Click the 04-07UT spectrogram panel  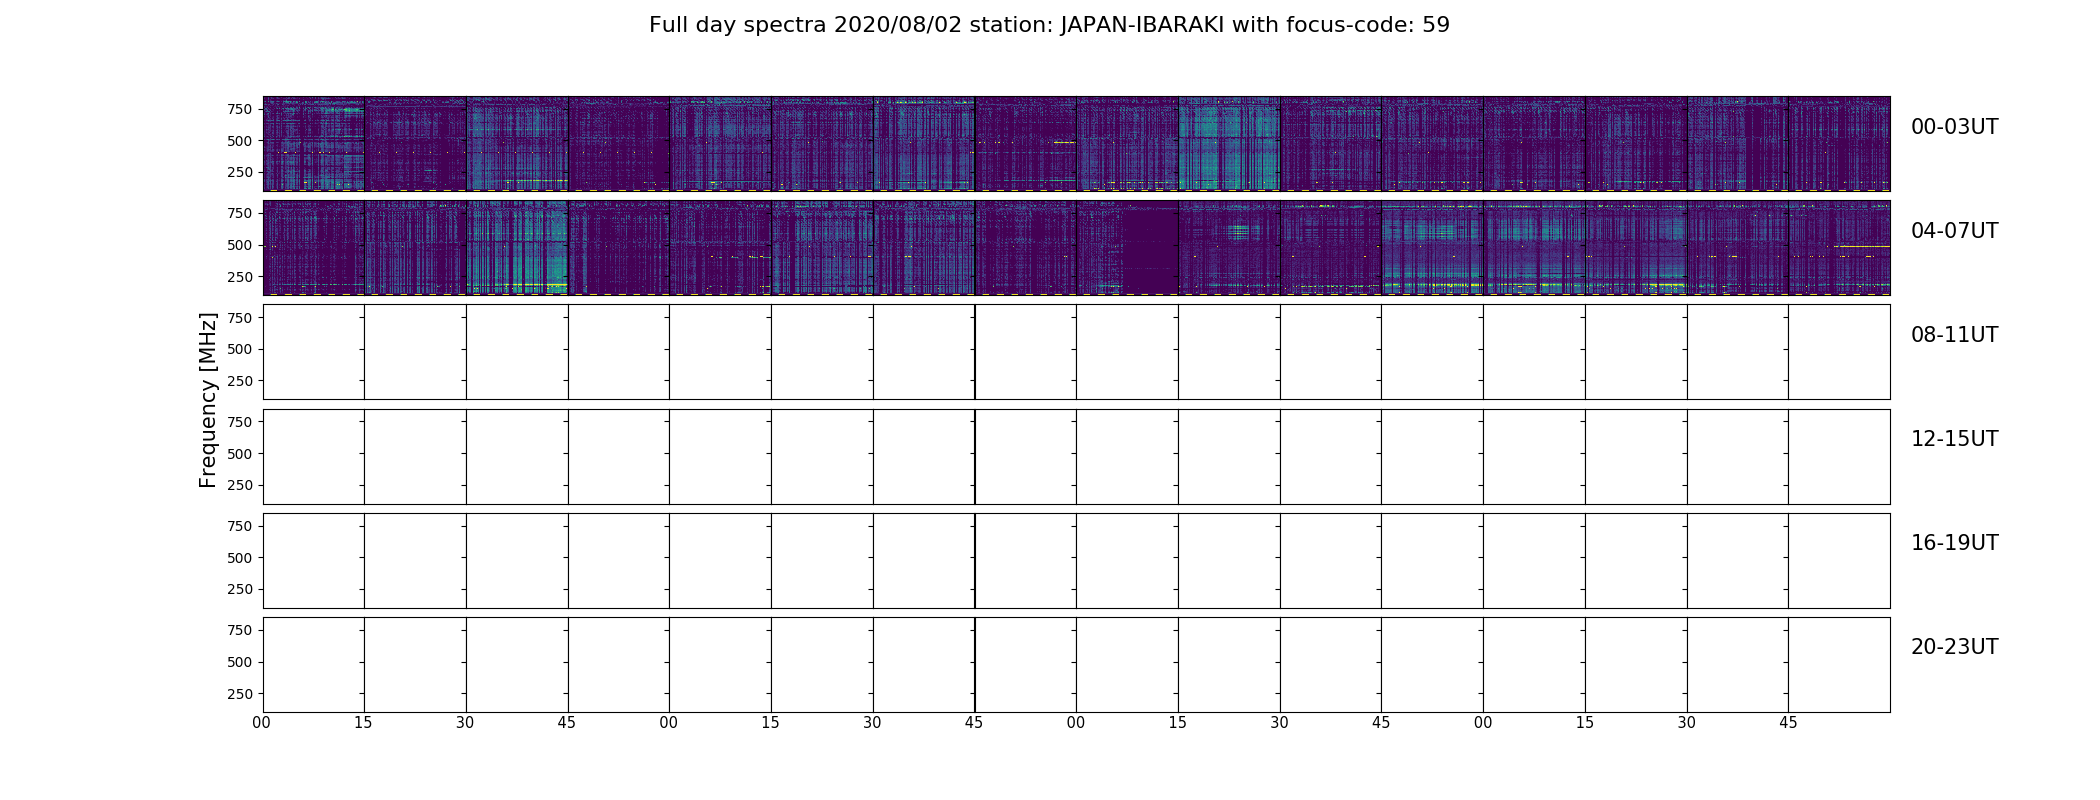click(x=1076, y=248)
